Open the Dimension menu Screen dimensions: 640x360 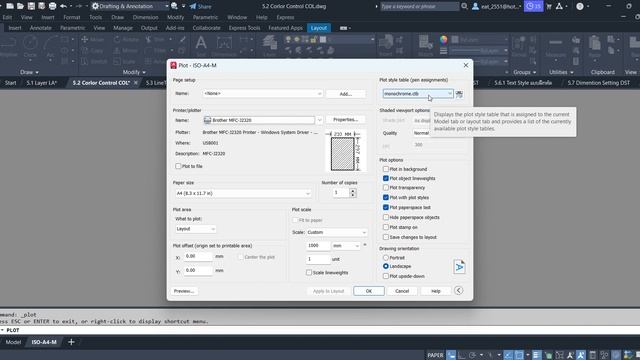pos(145,18)
